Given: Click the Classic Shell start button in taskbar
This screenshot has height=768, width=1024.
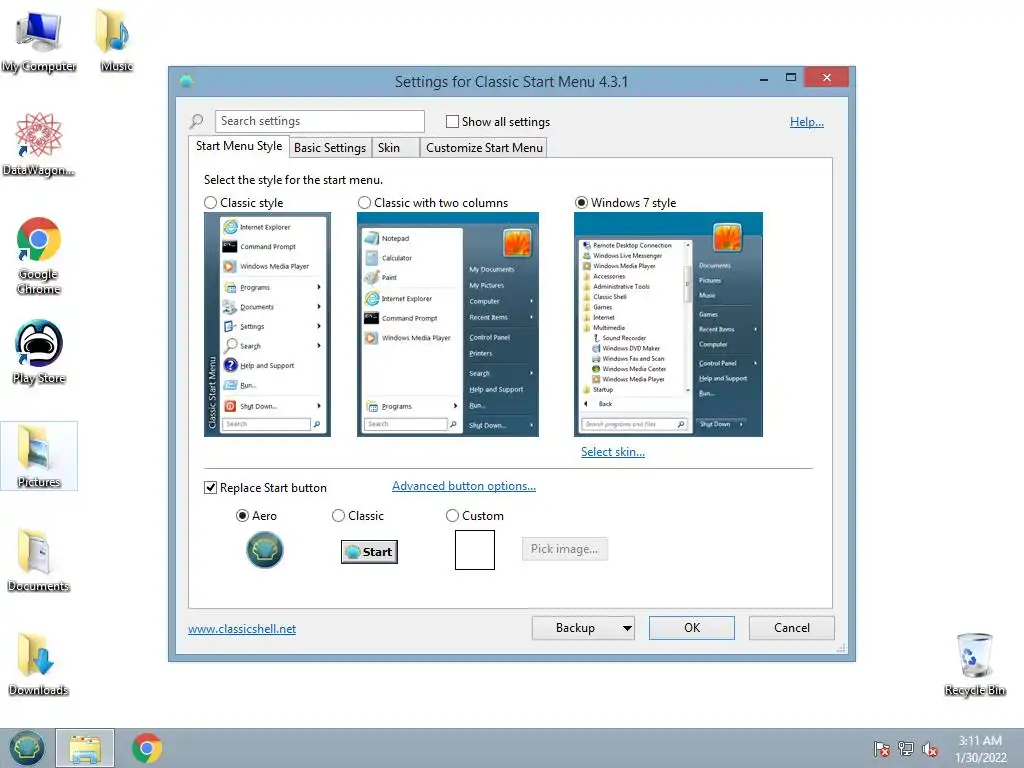Looking at the screenshot, I should pos(27,748).
